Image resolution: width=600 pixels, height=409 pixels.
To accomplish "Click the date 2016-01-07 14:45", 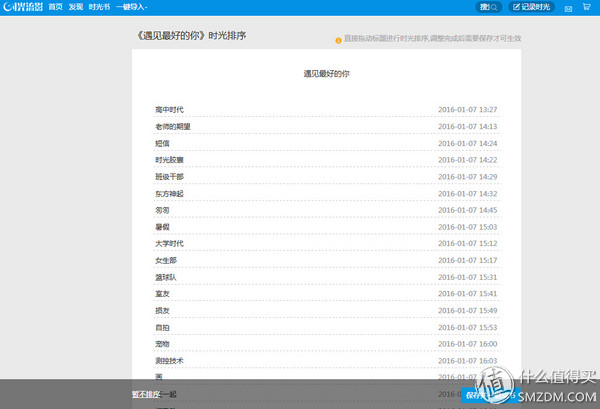I will 468,210.
